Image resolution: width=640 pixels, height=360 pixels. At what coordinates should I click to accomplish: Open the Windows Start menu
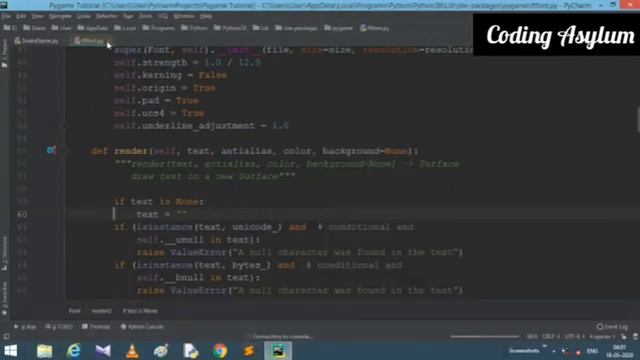[10, 351]
